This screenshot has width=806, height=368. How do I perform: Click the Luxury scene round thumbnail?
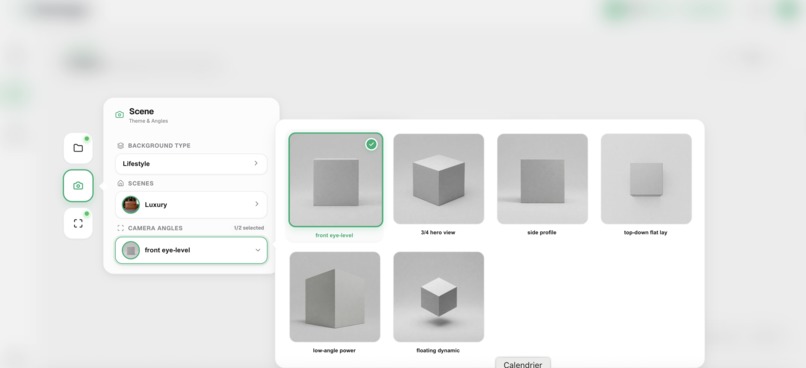131,205
